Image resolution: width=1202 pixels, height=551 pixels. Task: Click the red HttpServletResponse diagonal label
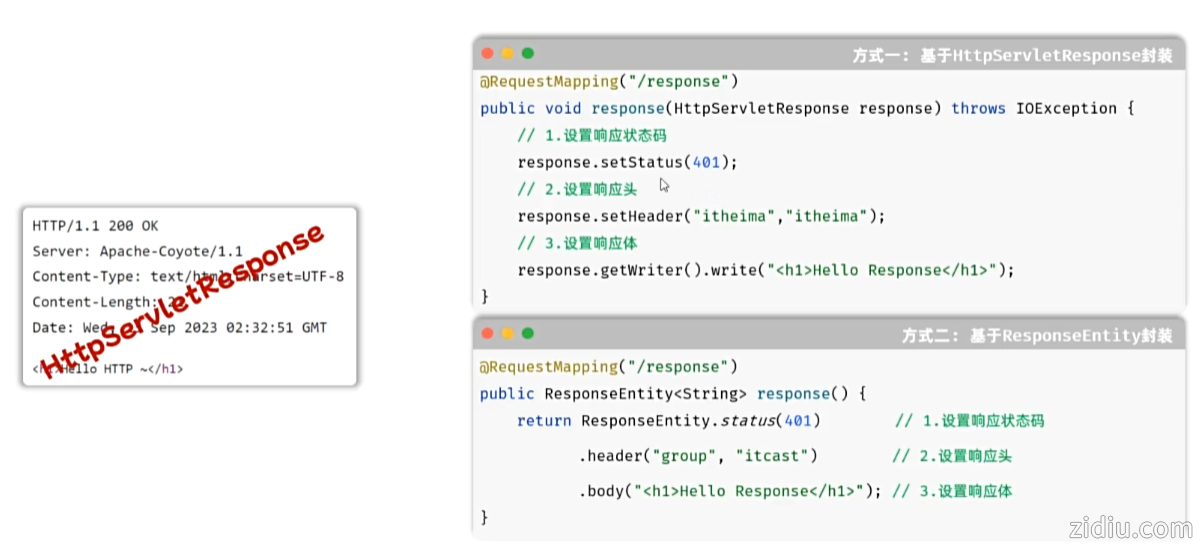tap(185, 299)
